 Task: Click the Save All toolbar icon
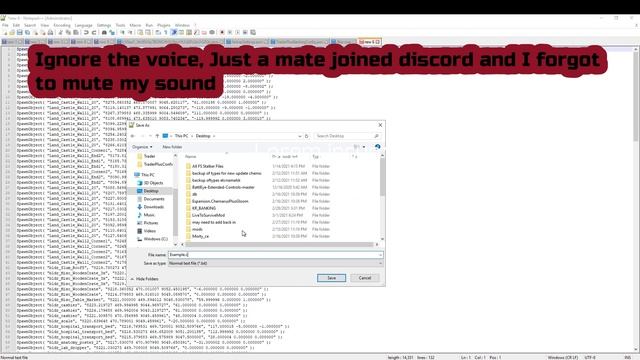[27, 32]
